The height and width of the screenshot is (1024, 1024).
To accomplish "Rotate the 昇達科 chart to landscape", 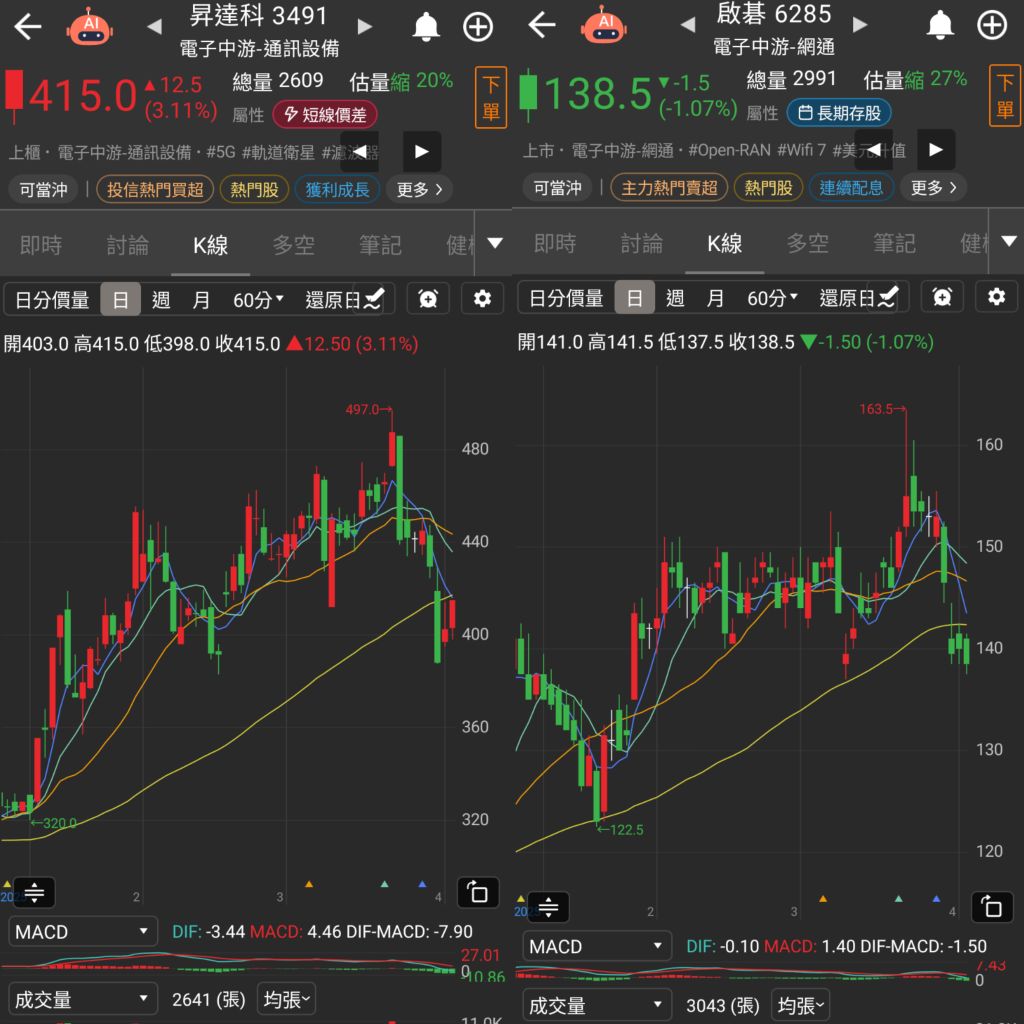I will 478,892.
